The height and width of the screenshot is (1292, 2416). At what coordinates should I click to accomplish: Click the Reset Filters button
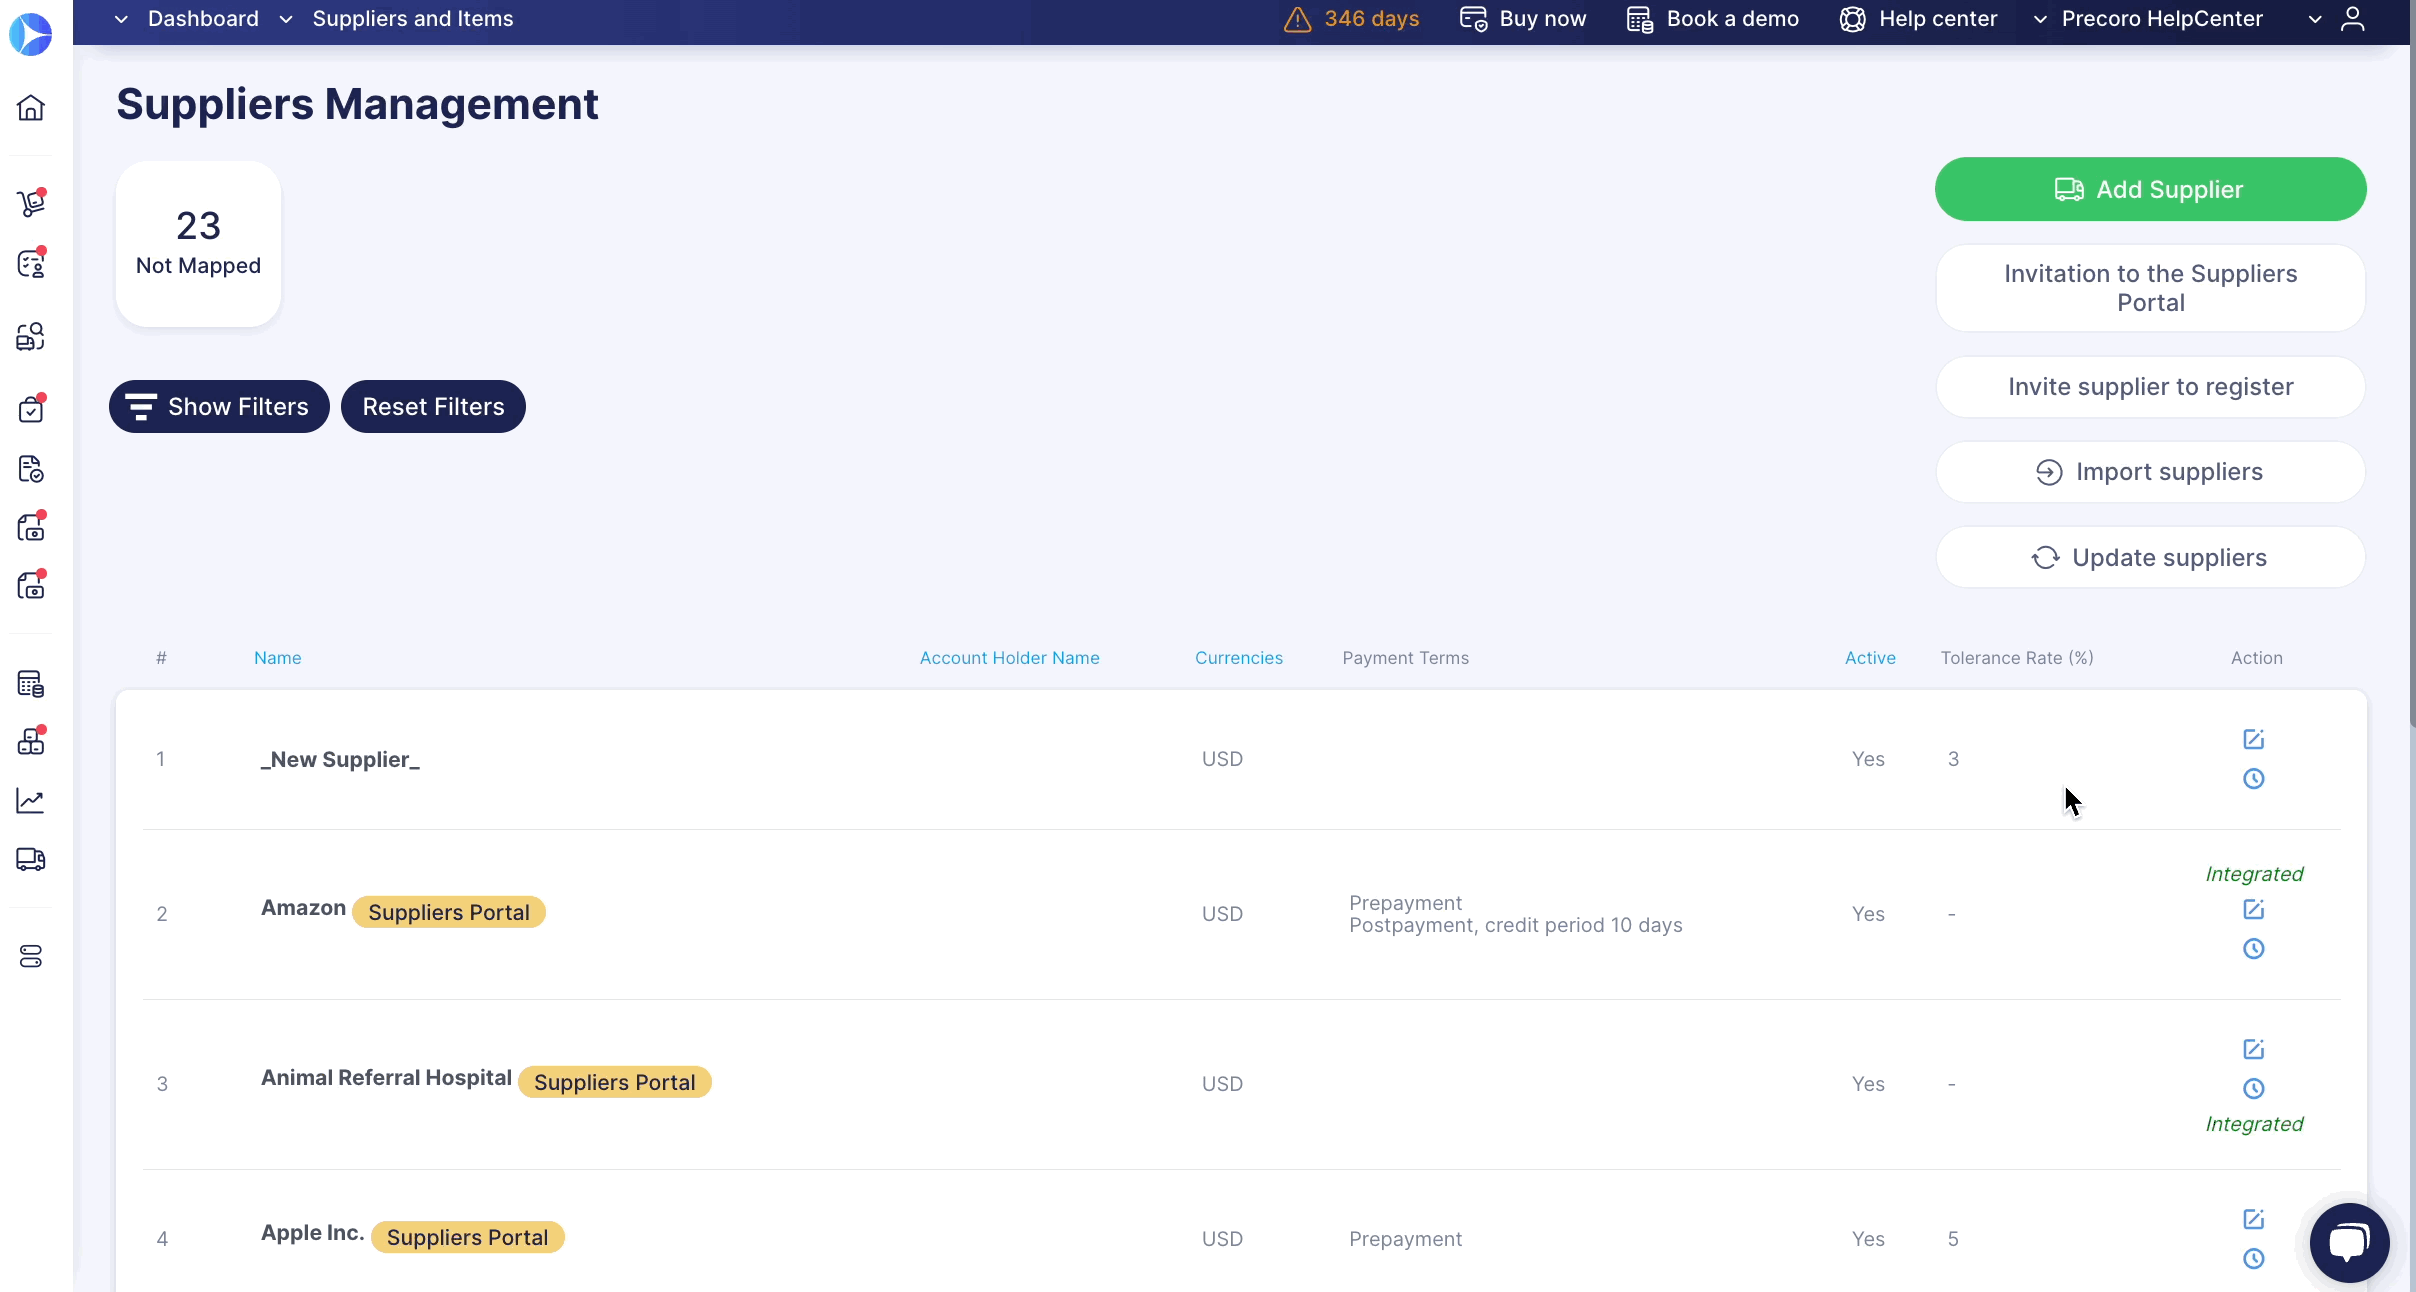[433, 406]
